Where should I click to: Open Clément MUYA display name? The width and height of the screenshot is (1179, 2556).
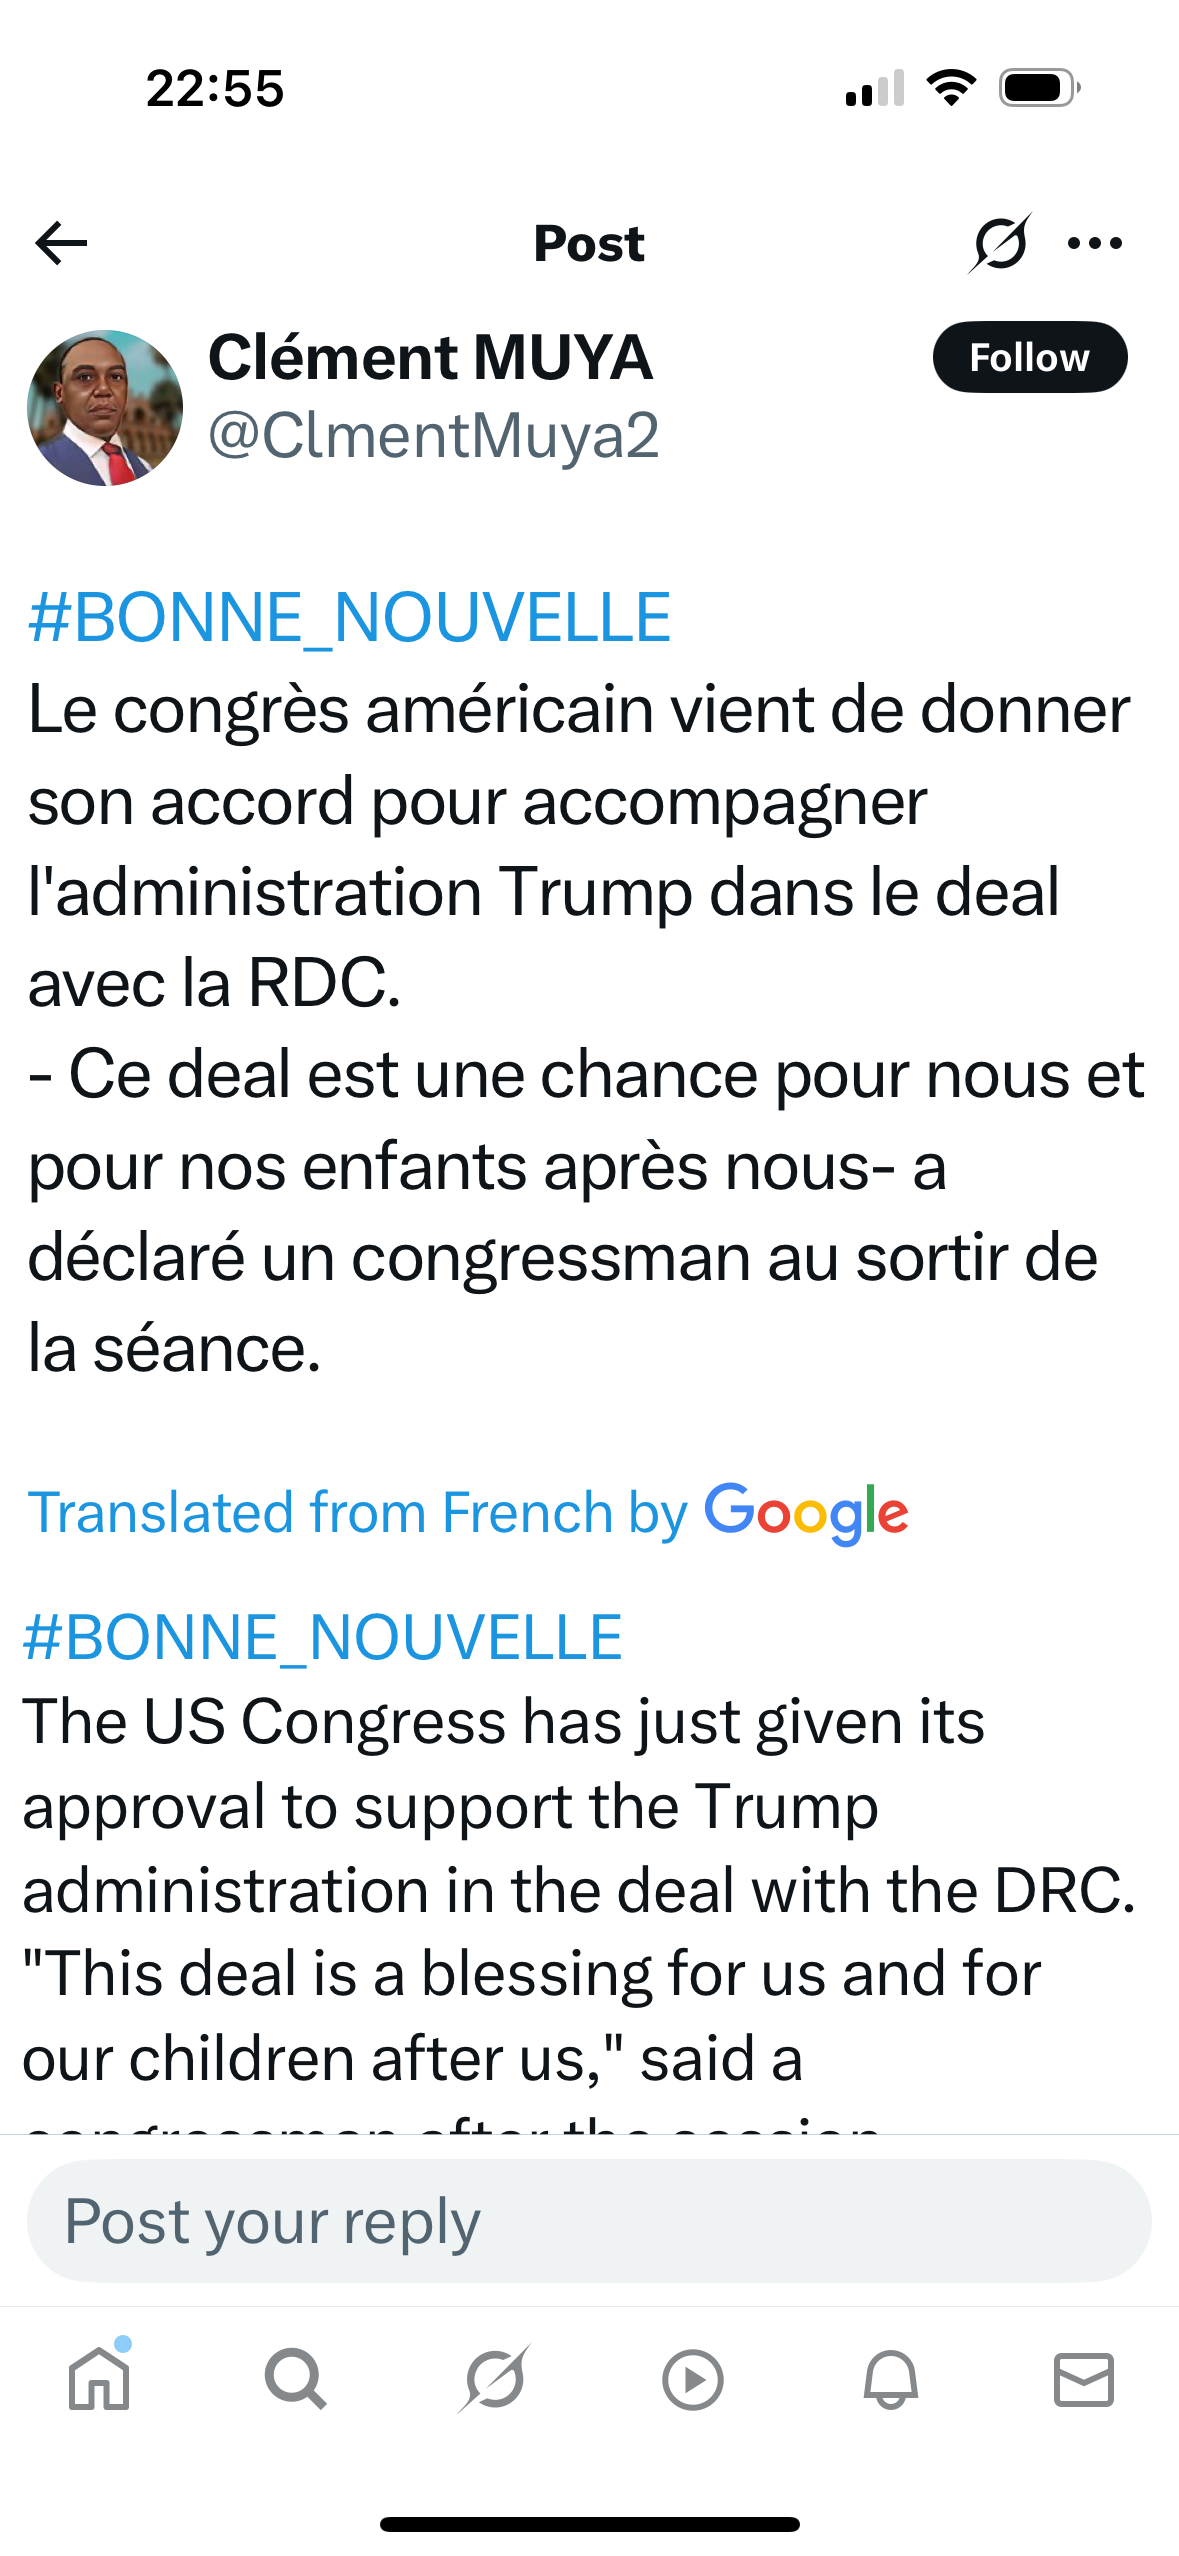click(430, 357)
